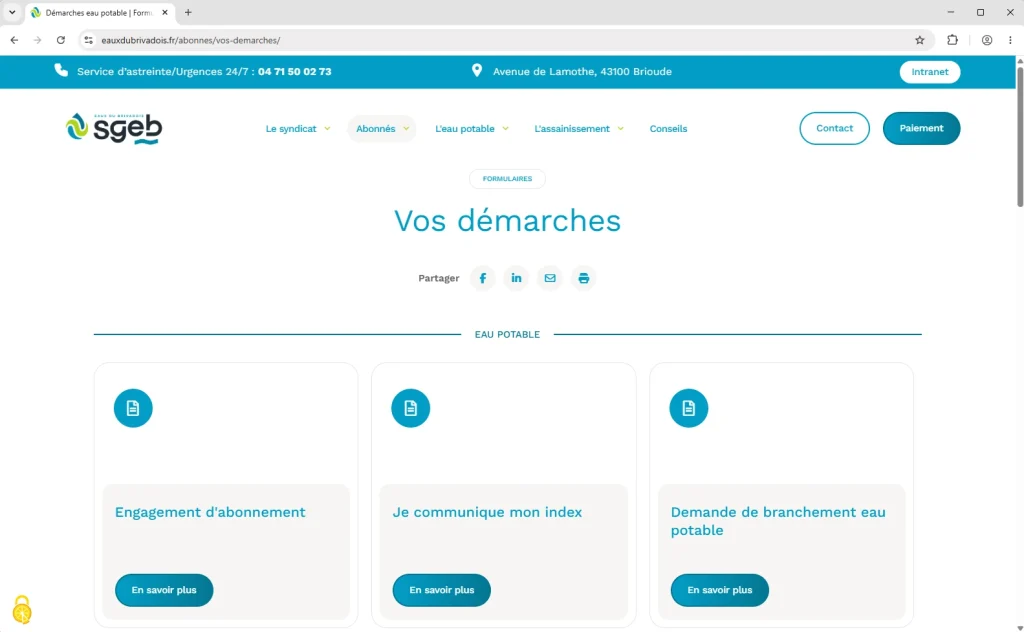The height and width of the screenshot is (632, 1024).
Task: Reload the page
Action: tap(61, 40)
